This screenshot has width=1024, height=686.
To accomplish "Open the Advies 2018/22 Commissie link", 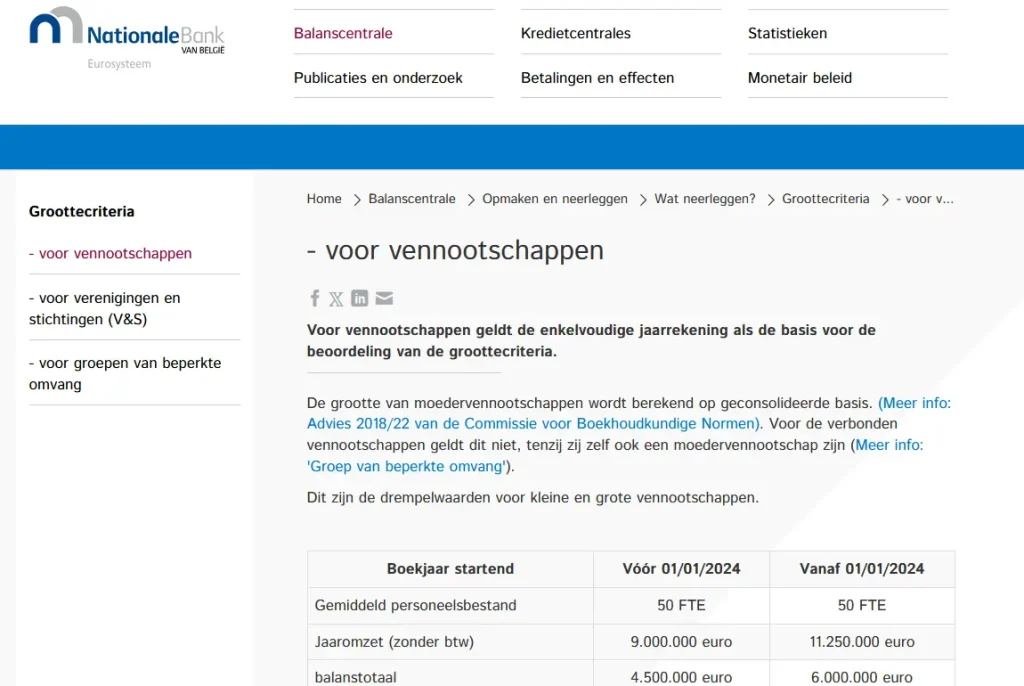I will click(533, 423).
